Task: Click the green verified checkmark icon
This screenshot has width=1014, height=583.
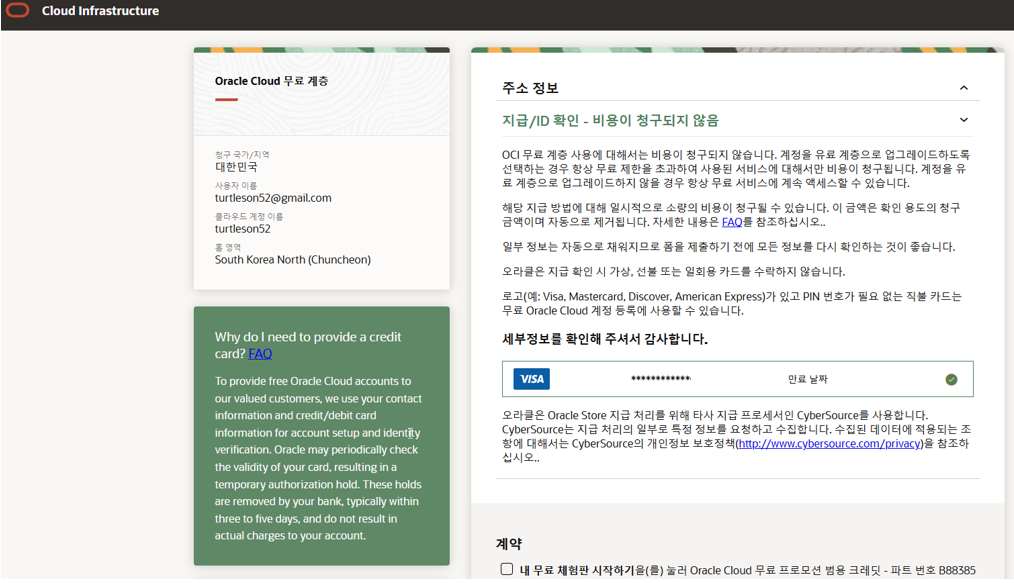Action: [x=951, y=379]
